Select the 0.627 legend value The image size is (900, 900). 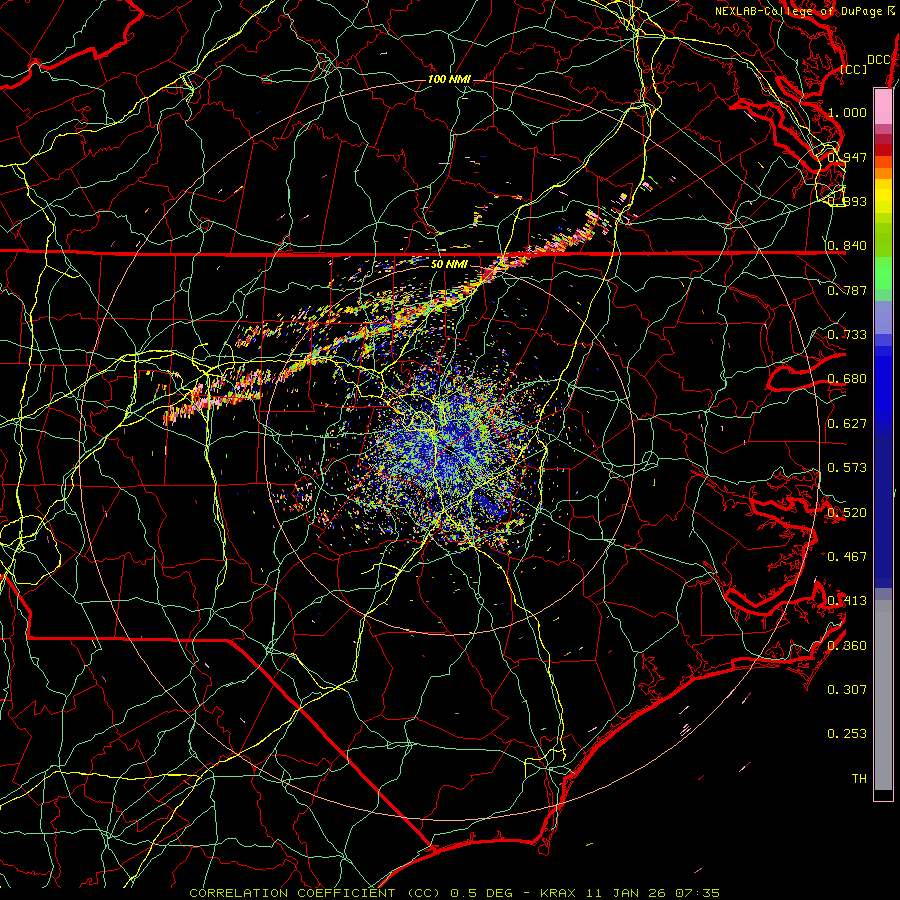click(847, 423)
